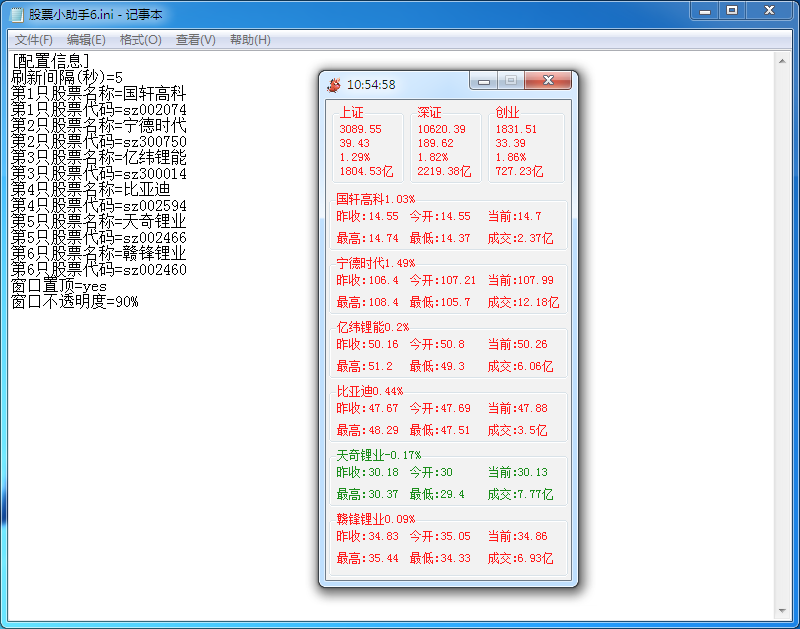Click the line 窗口不透明度=90%
The image size is (800, 629).
click(x=74, y=301)
